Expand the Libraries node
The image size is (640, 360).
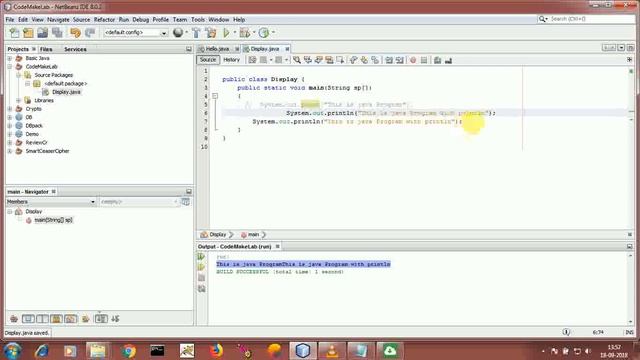[18, 100]
